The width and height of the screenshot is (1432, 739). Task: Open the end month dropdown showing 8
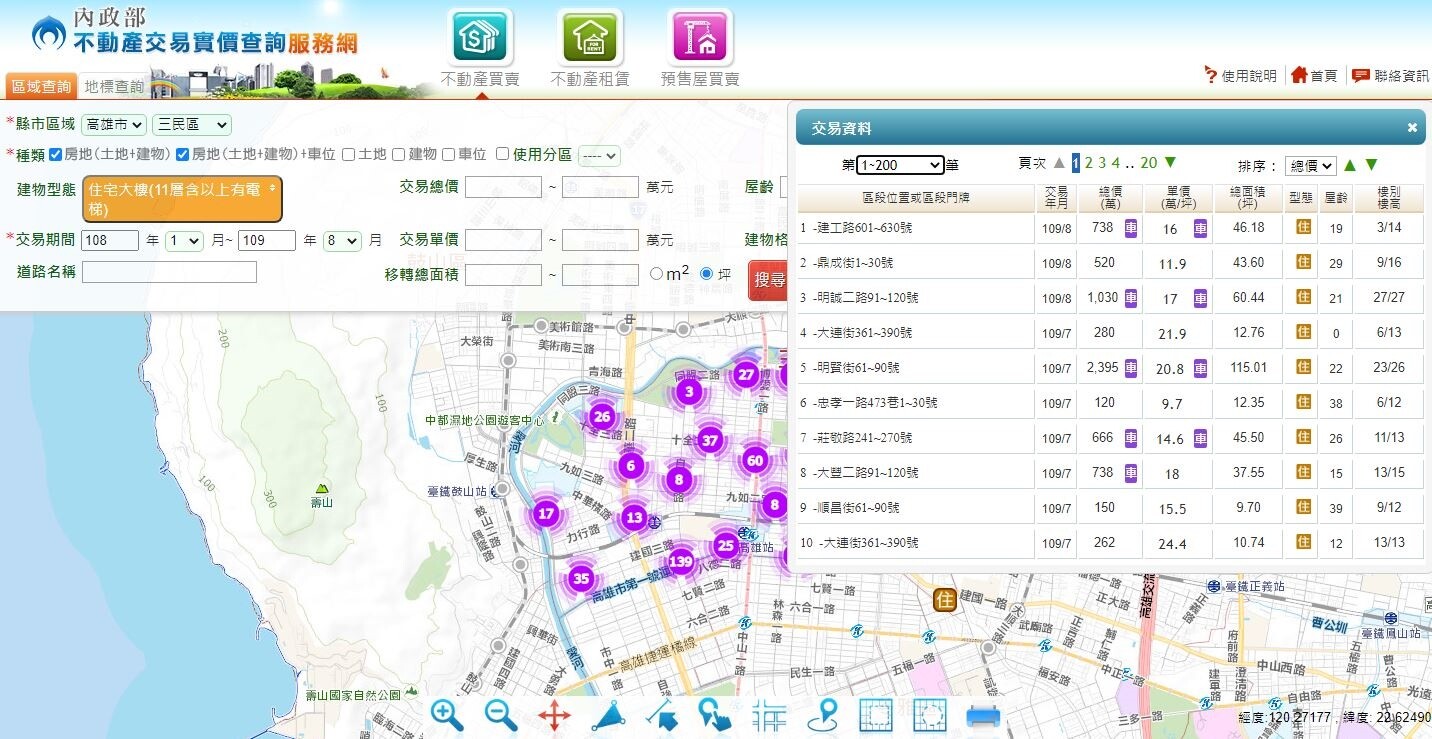(342, 241)
